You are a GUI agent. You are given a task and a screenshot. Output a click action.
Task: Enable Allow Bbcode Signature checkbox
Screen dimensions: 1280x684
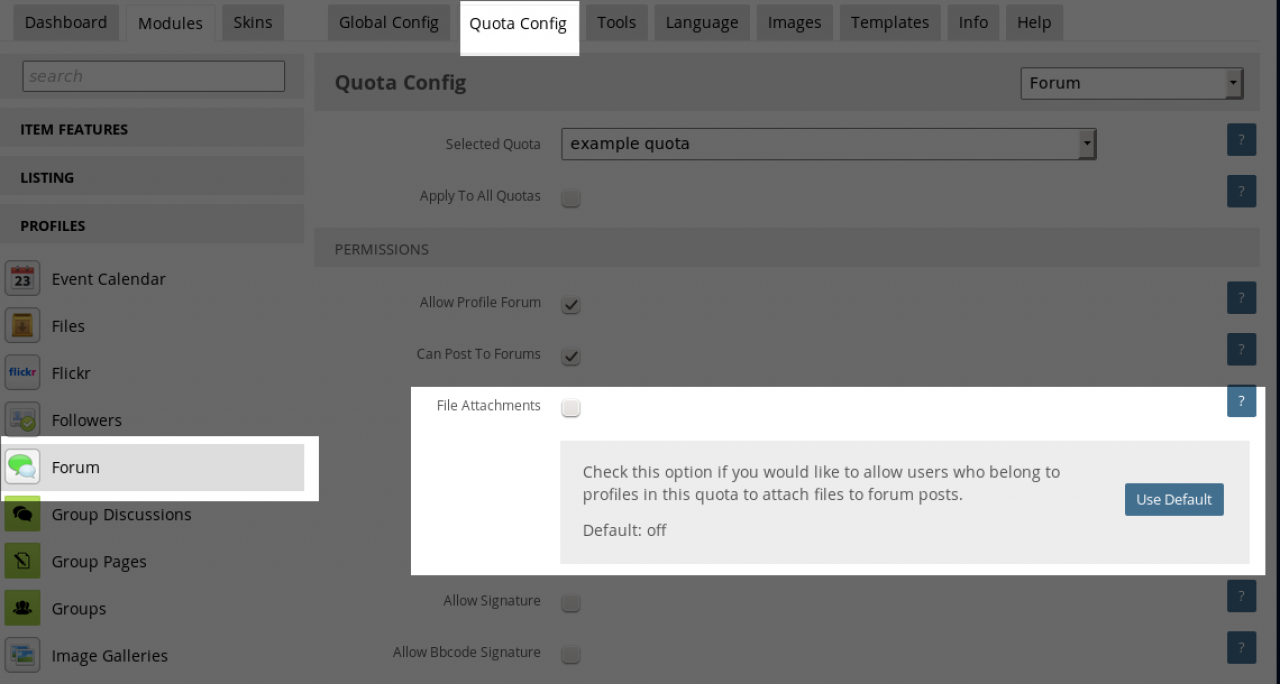click(x=571, y=655)
